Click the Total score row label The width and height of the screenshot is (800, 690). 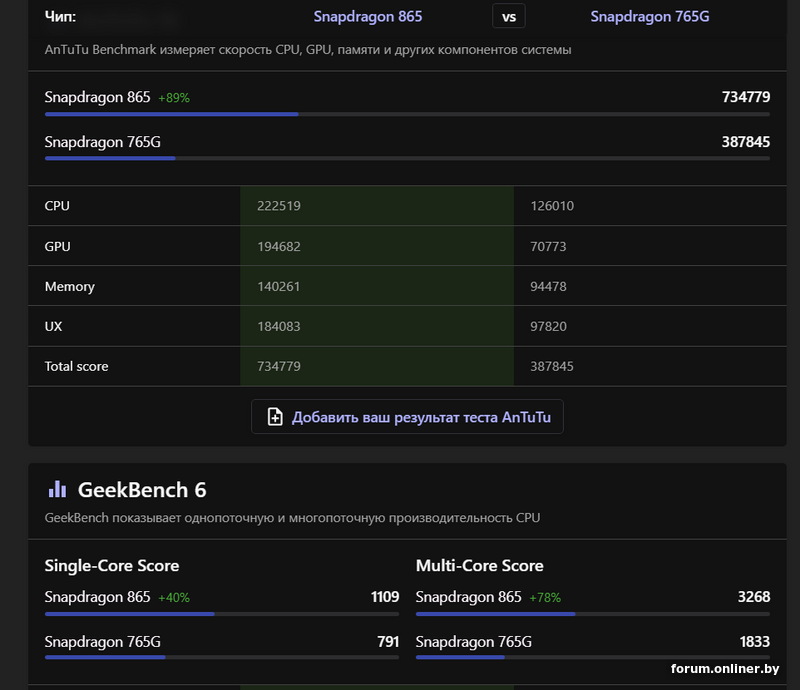(76, 366)
